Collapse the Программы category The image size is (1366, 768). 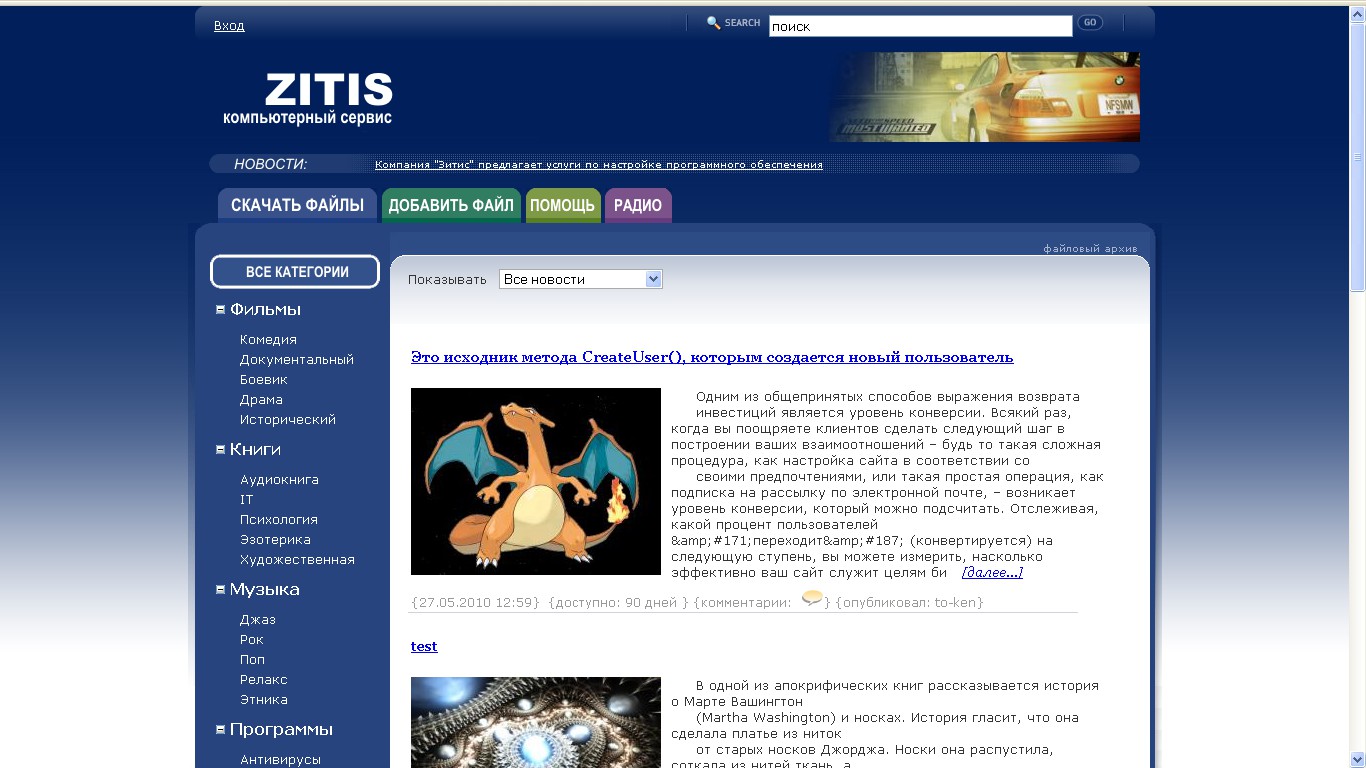220,730
